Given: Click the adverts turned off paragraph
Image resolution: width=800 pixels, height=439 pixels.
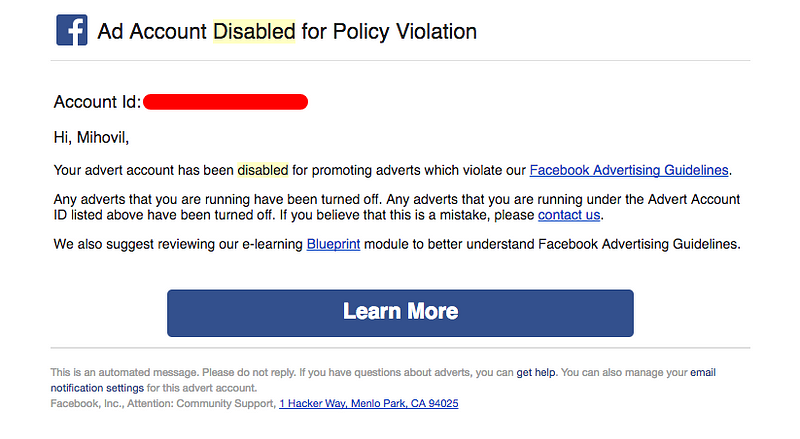Looking at the screenshot, I should click(x=396, y=207).
